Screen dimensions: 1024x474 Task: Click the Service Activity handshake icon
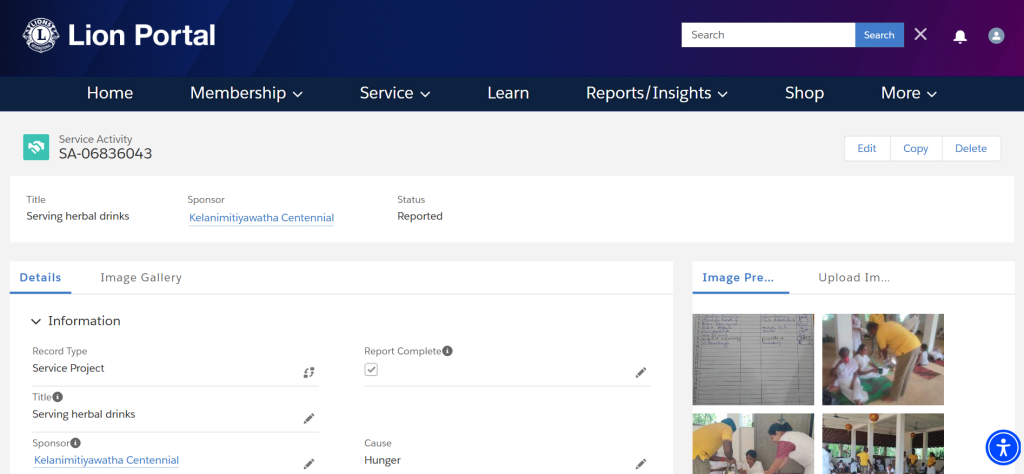[x=36, y=147]
